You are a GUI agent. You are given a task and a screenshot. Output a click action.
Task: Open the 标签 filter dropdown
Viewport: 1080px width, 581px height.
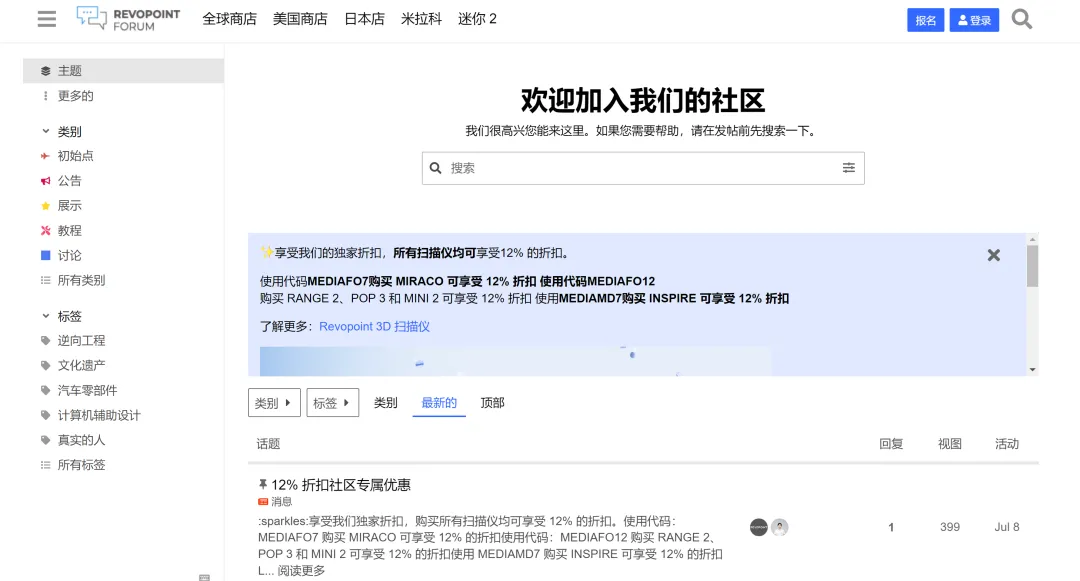(333, 403)
